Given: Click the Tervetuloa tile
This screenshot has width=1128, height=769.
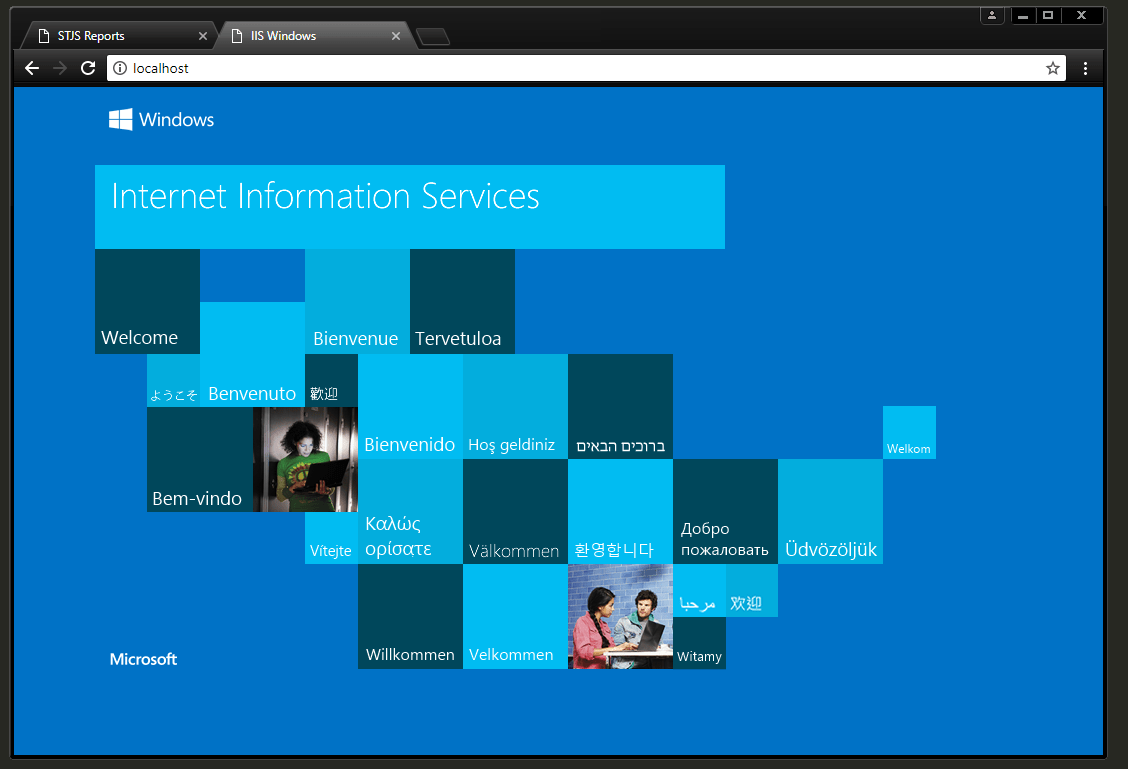Looking at the screenshot, I should [x=463, y=301].
